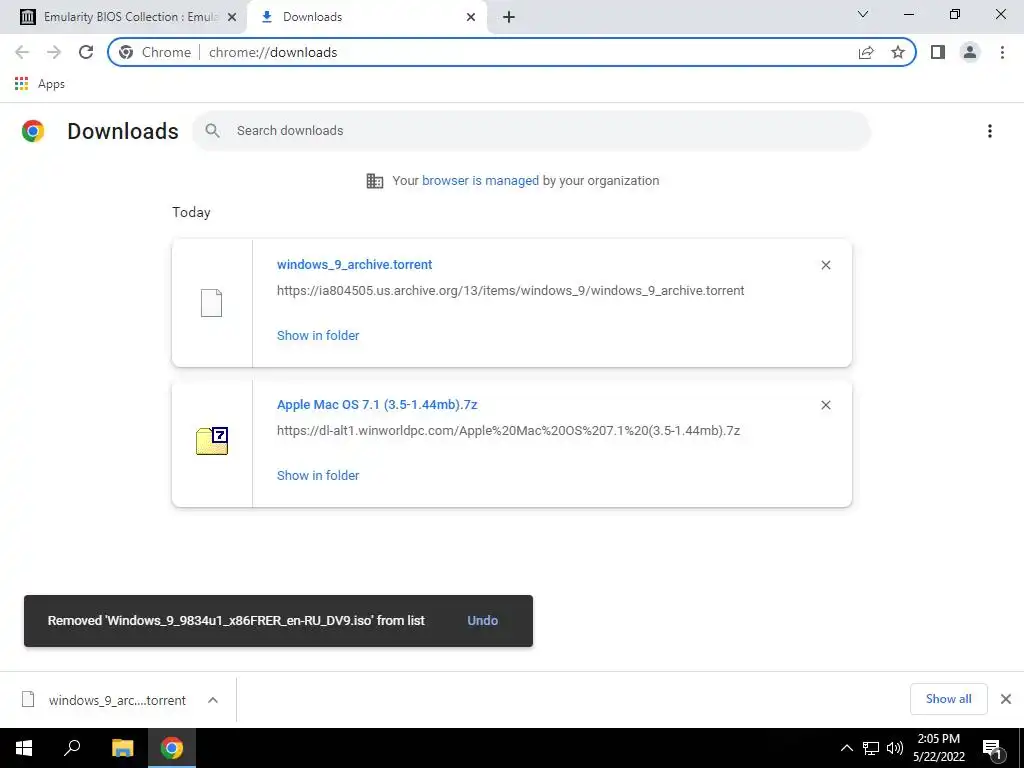Open the windows_9_archive.torrent file link
Screen dimensions: 1024x768
[x=354, y=264]
